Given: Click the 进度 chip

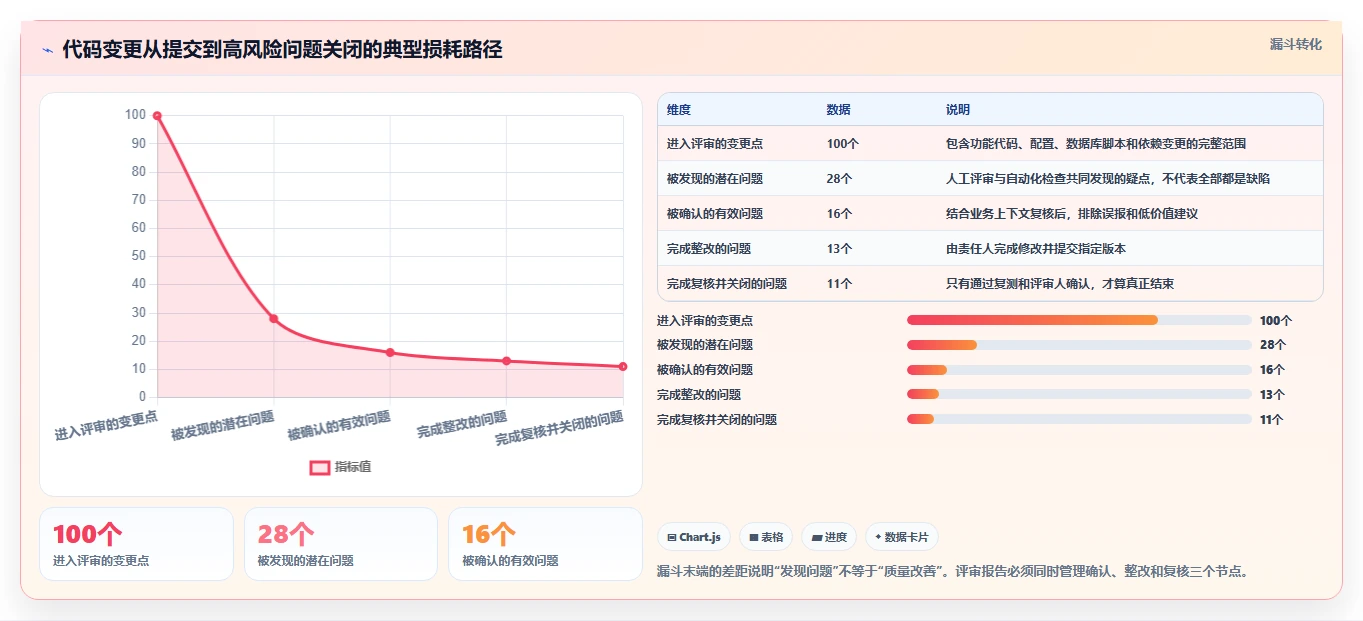Looking at the screenshot, I should pos(829,537).
